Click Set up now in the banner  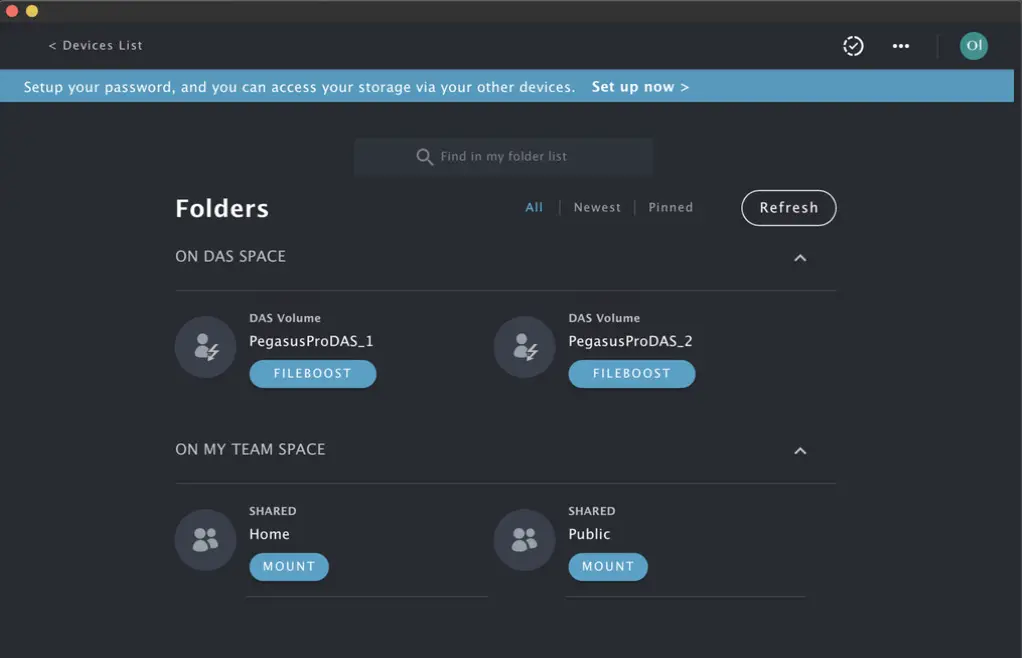640,87
